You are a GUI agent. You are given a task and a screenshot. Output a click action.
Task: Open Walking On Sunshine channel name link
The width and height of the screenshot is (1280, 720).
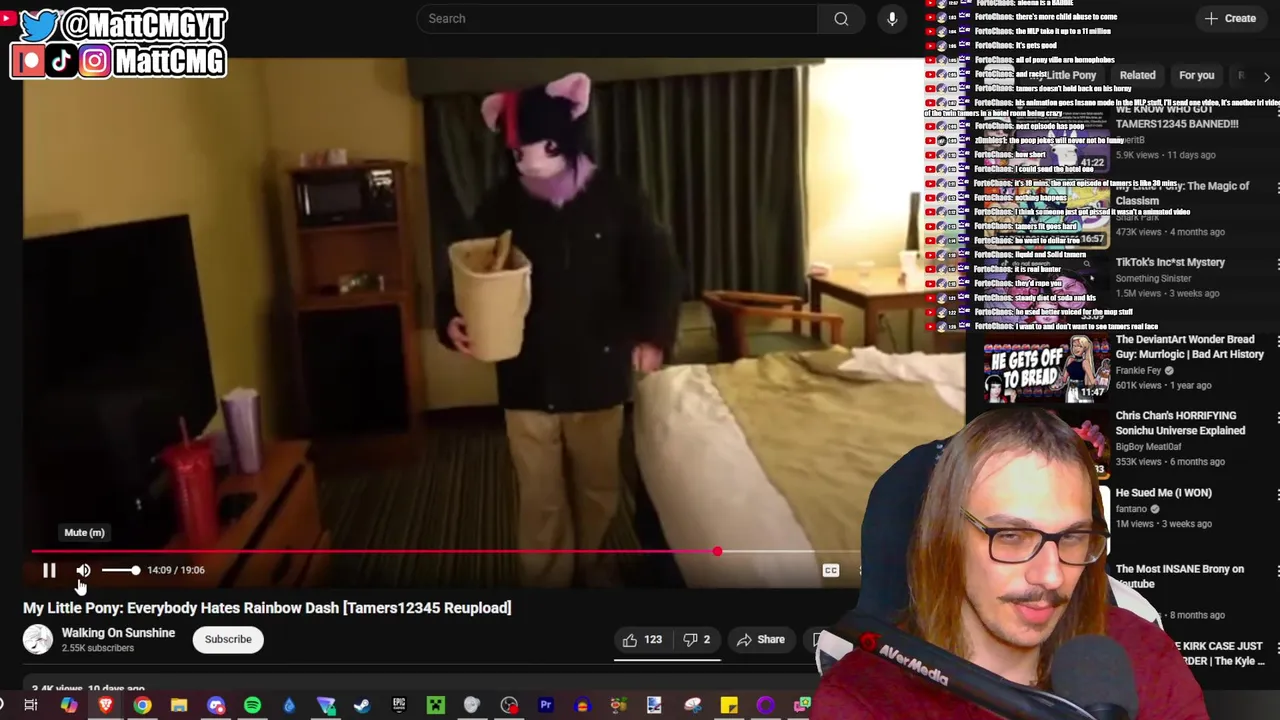pos(118,633)
